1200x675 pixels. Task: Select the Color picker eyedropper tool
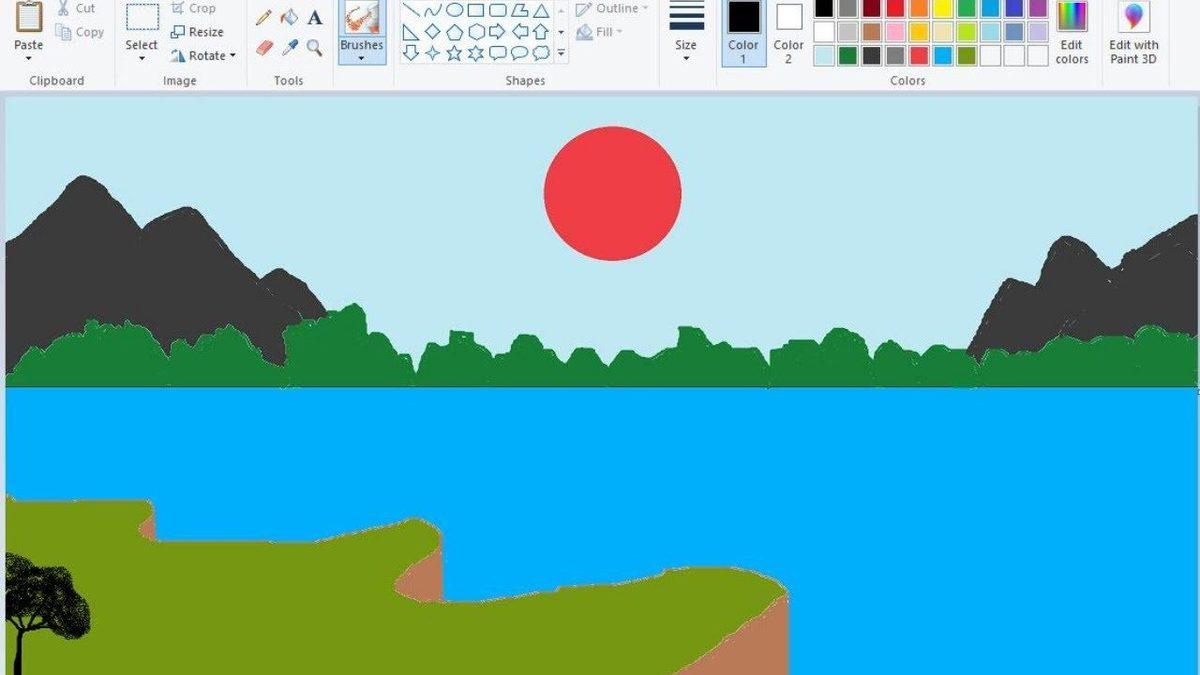click(x=289, y=47)
